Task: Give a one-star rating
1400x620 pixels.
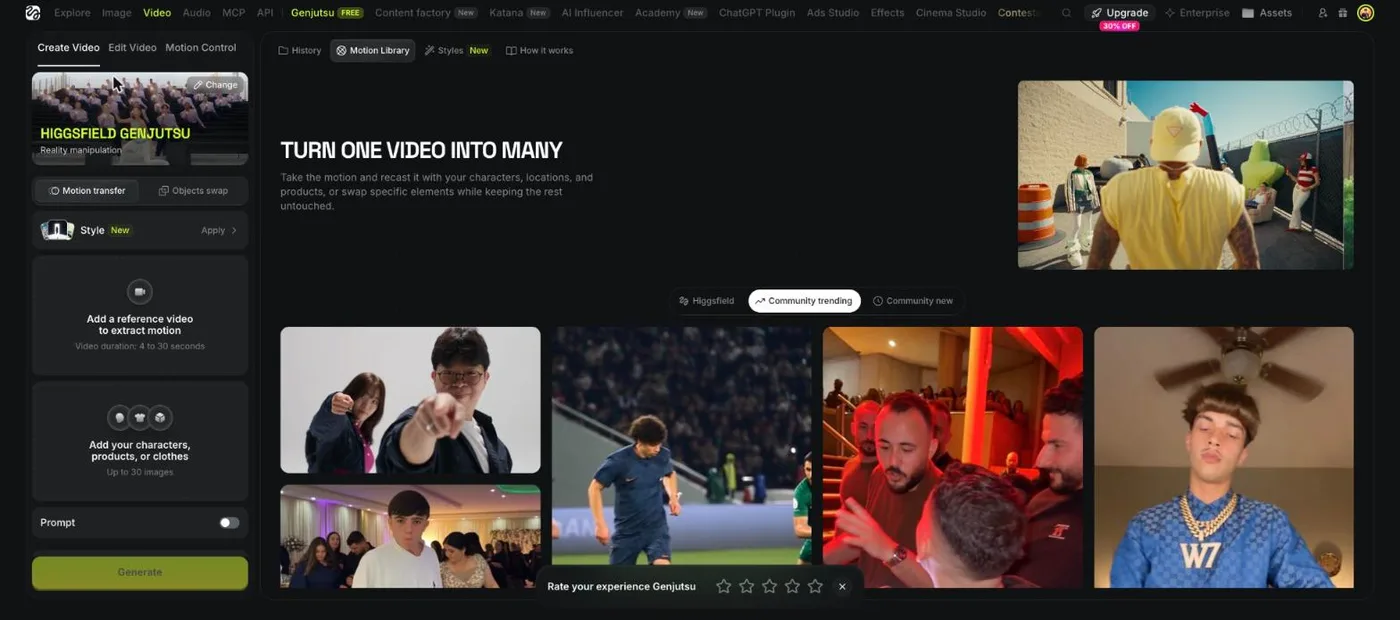Action: tap(724, 586)
